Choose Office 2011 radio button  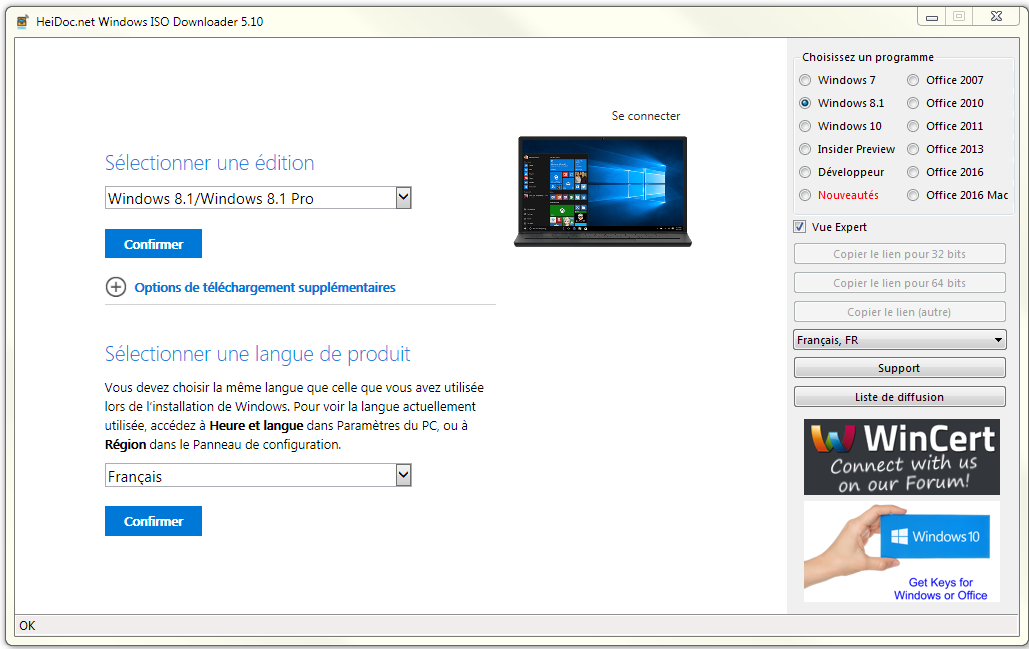(x=913, y=126)
